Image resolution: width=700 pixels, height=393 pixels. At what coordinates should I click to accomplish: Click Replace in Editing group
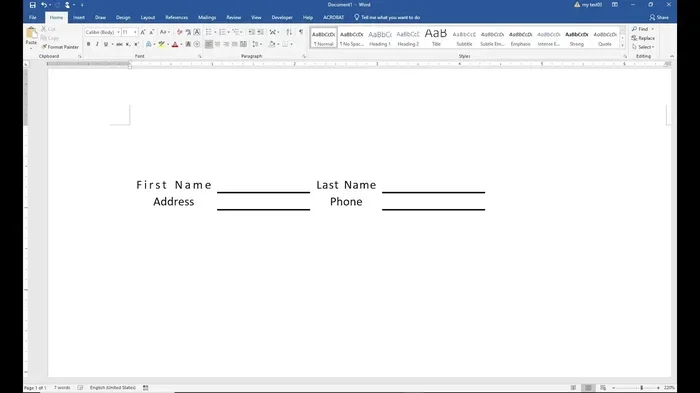pyautogui.click(x=643, y=38)
